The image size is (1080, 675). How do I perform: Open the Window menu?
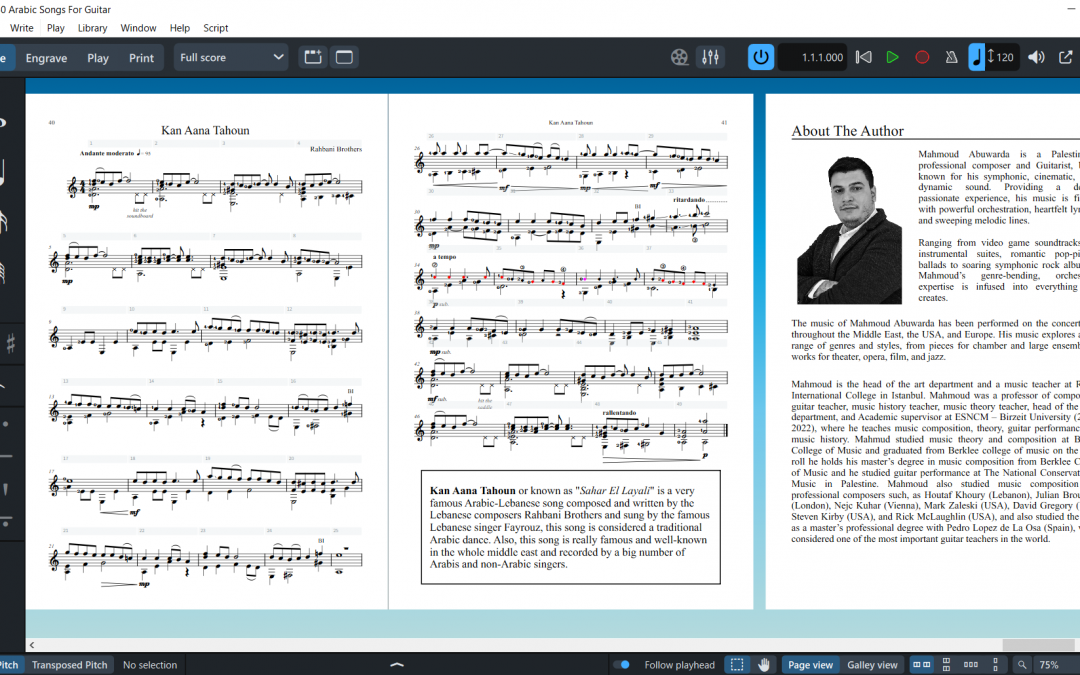click(138, 28)
